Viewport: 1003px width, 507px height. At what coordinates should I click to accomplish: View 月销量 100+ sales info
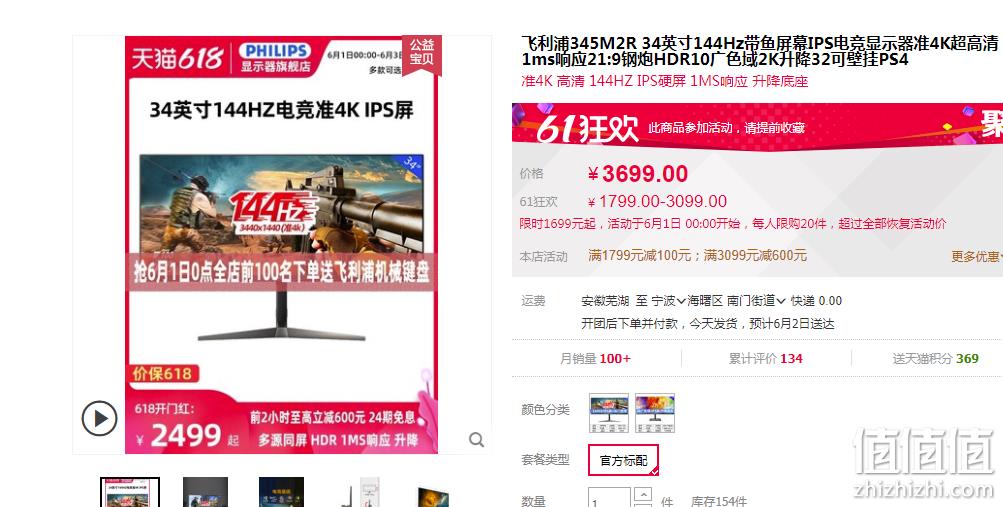coord(596,359)
